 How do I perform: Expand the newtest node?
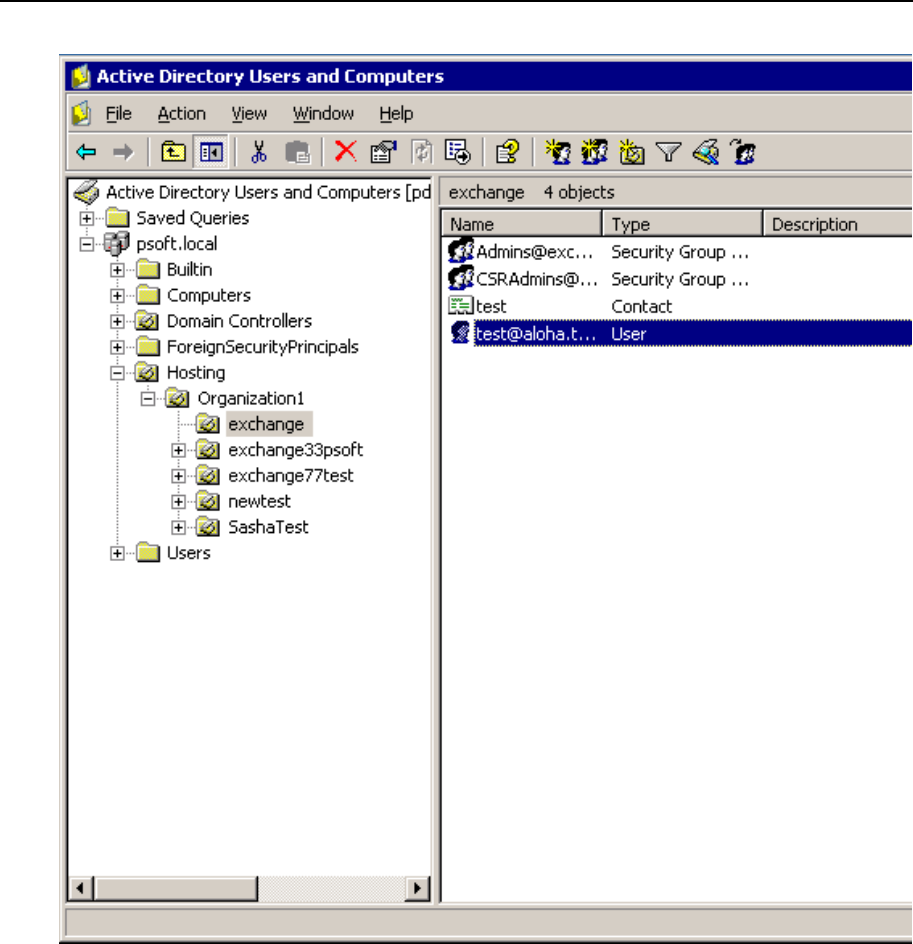pyautogui.click(x=178, y=502)
